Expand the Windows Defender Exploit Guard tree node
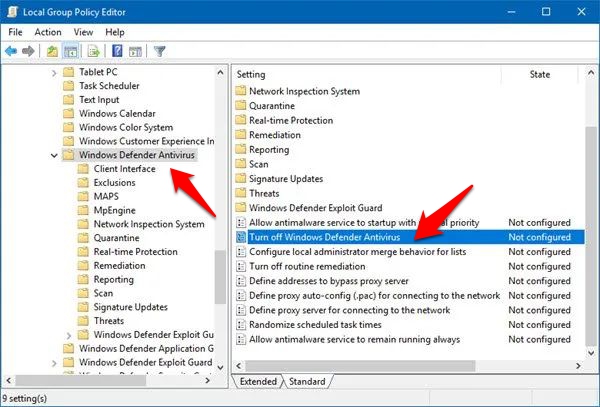 (54, 363)
